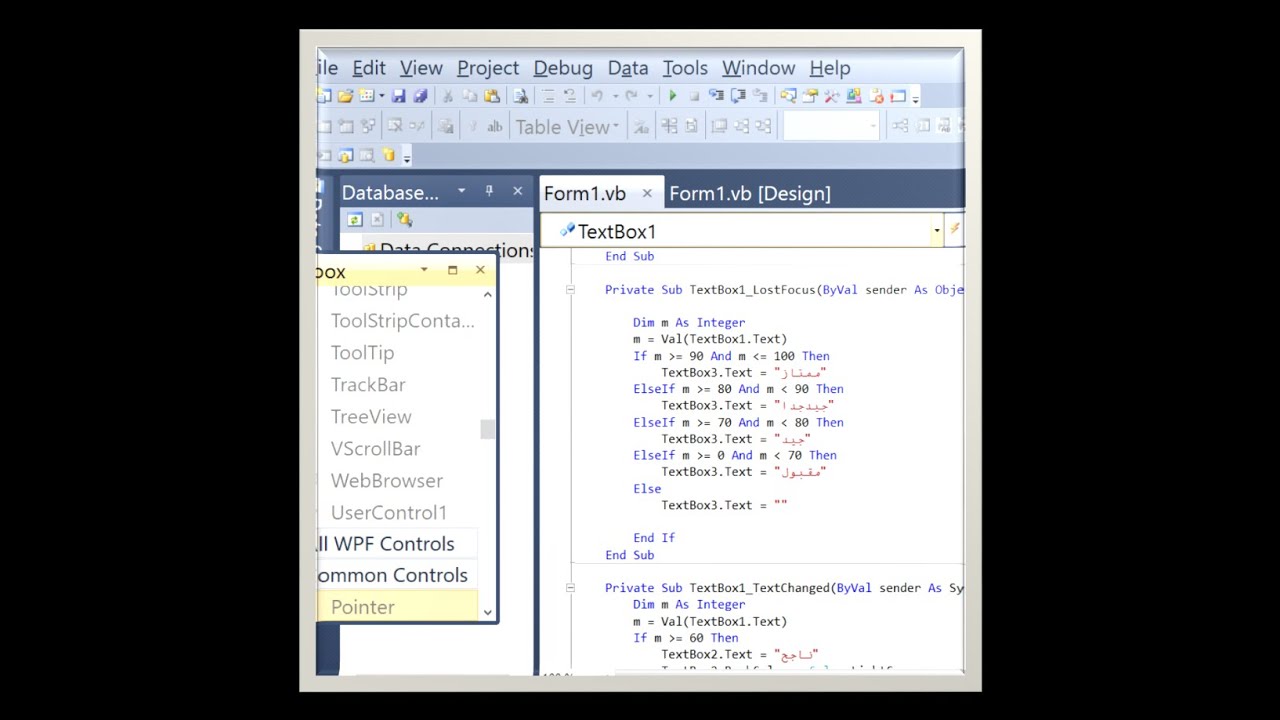Select the WebBrowser toolbox item
The width and height of the screenshot is (1280, 720).
pyautogui.click(x=387, y=481)
